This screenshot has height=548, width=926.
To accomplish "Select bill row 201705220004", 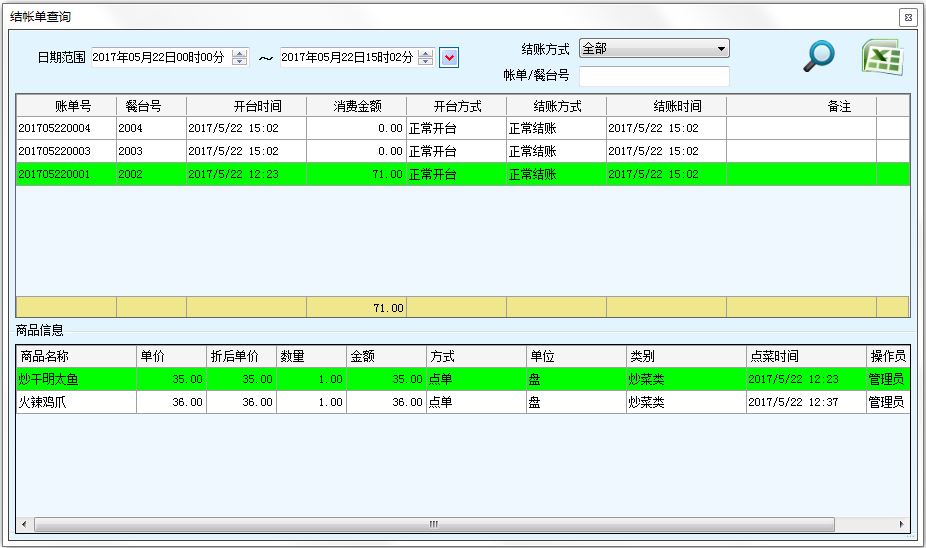I will [x=463, y=128].
